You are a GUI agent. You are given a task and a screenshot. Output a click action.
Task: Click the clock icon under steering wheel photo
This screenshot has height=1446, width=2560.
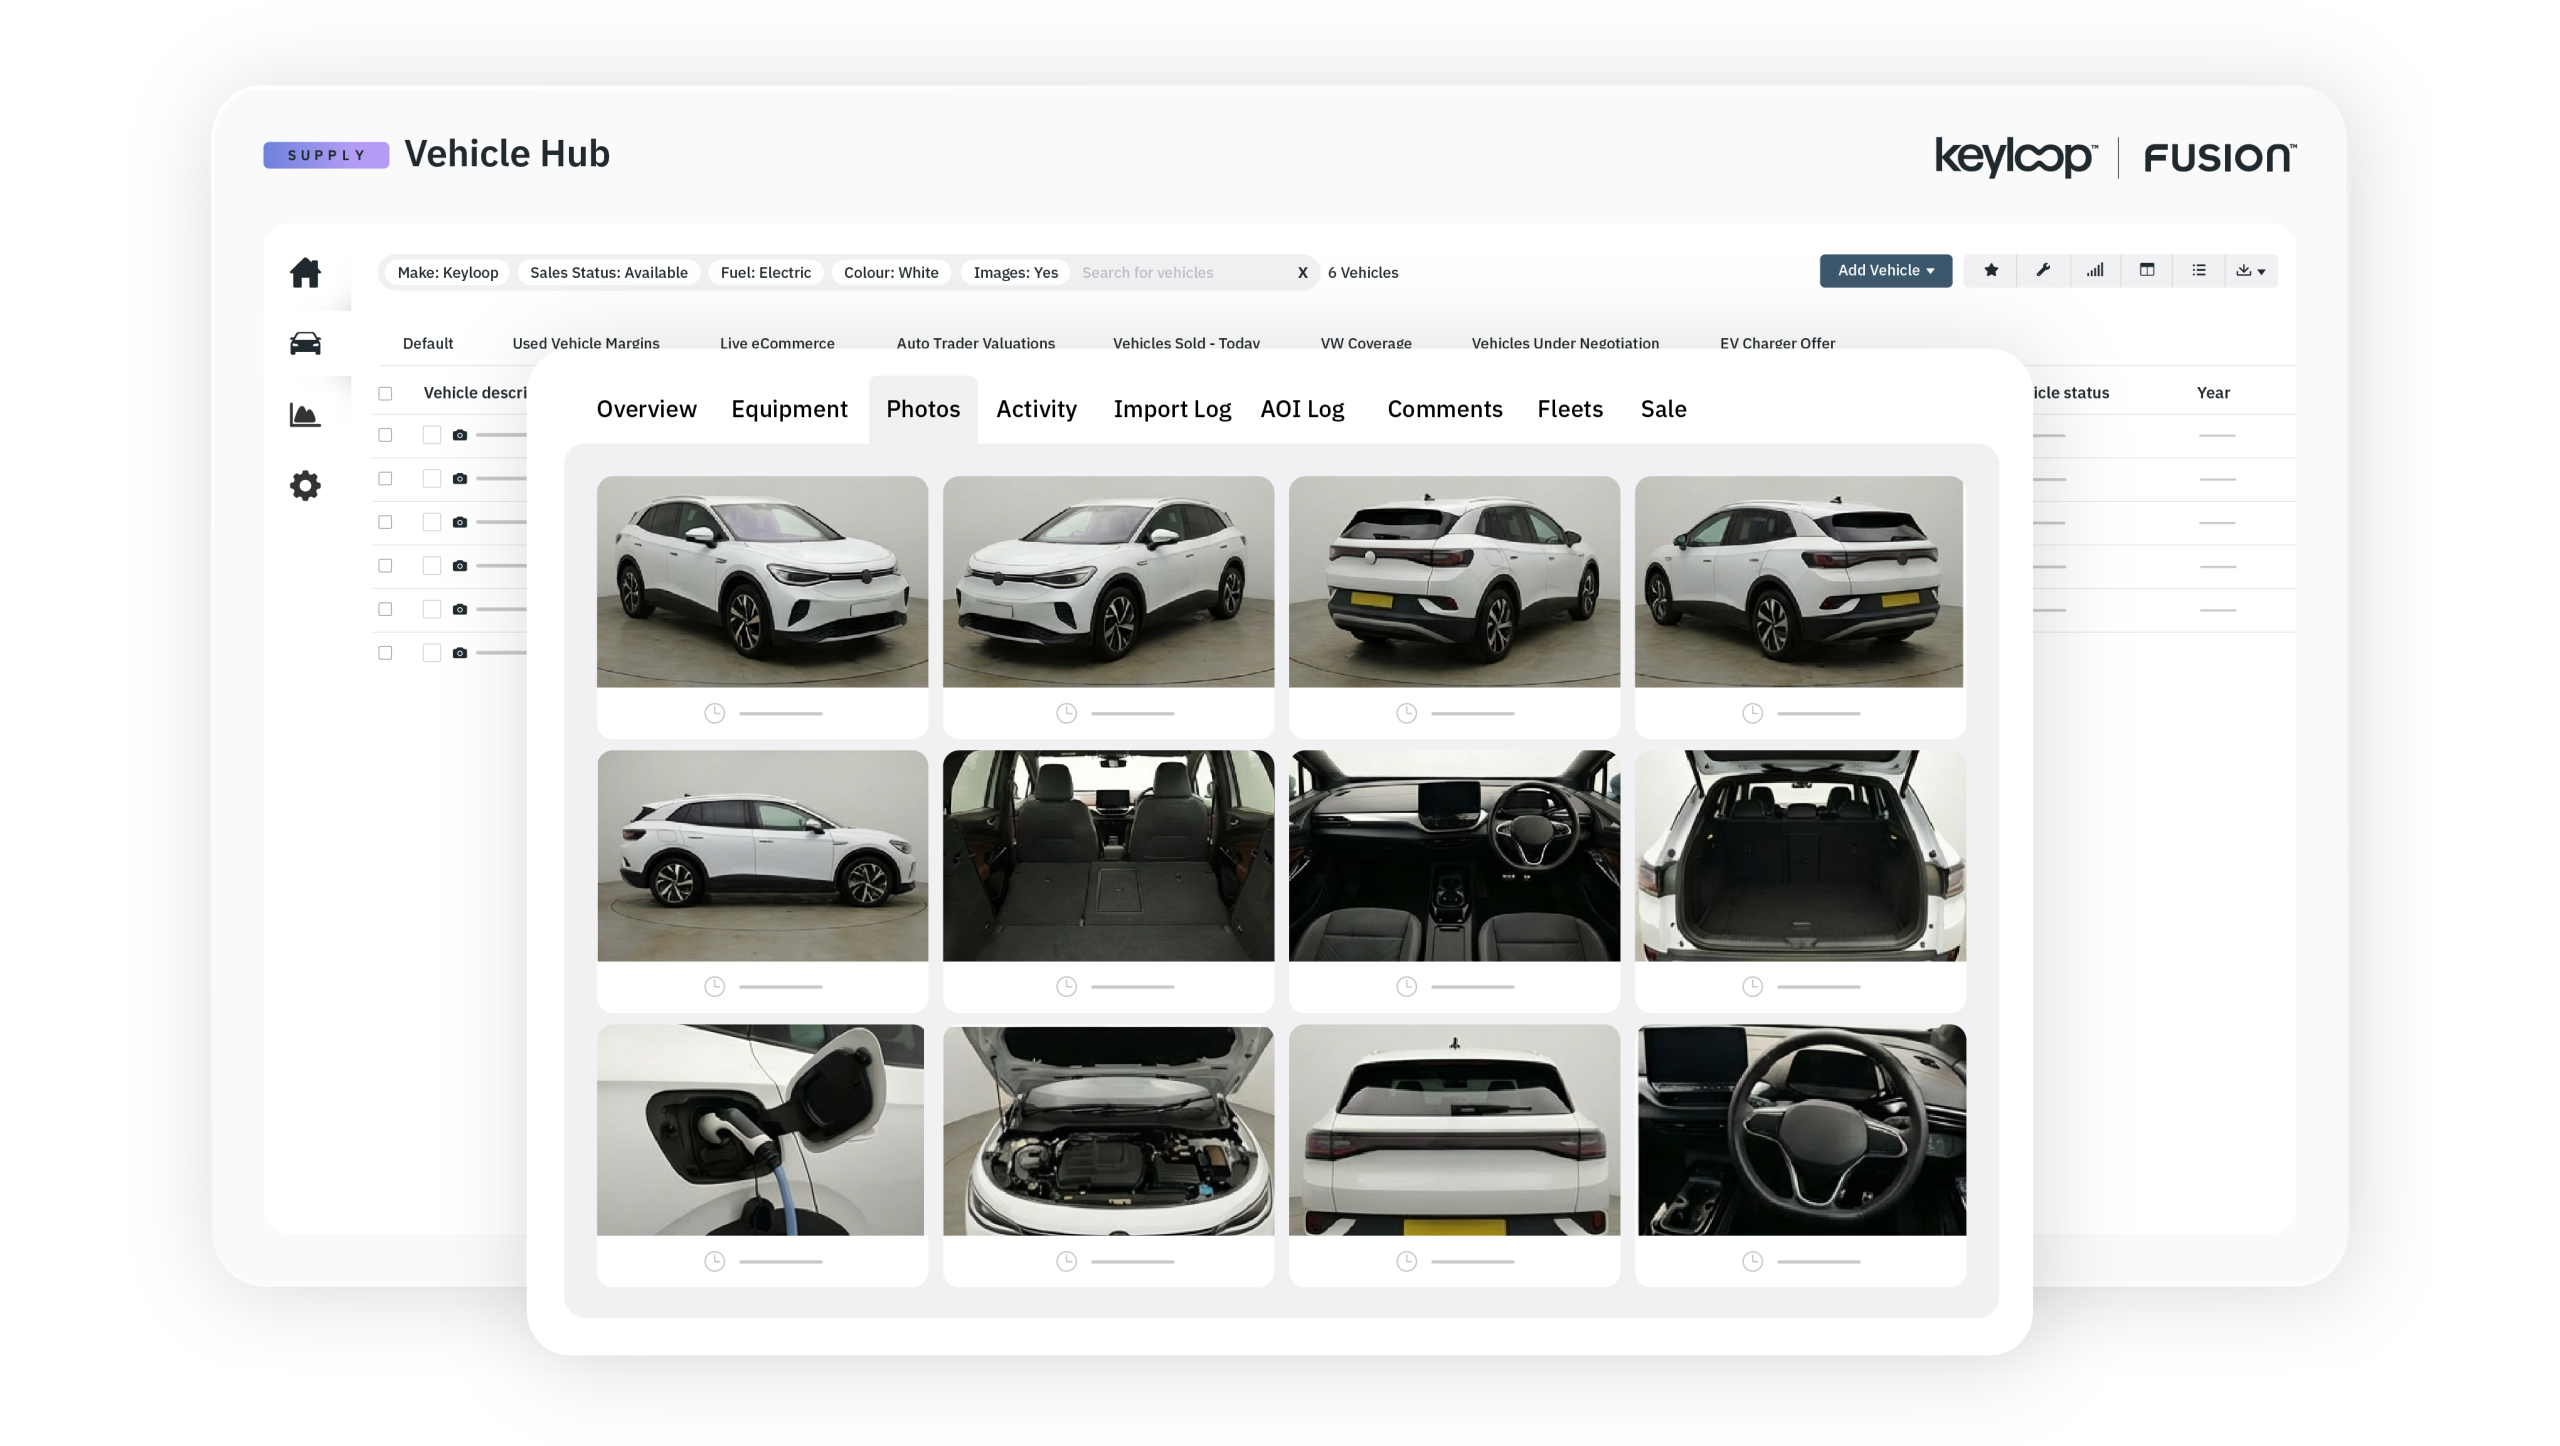point(1752,1262)
